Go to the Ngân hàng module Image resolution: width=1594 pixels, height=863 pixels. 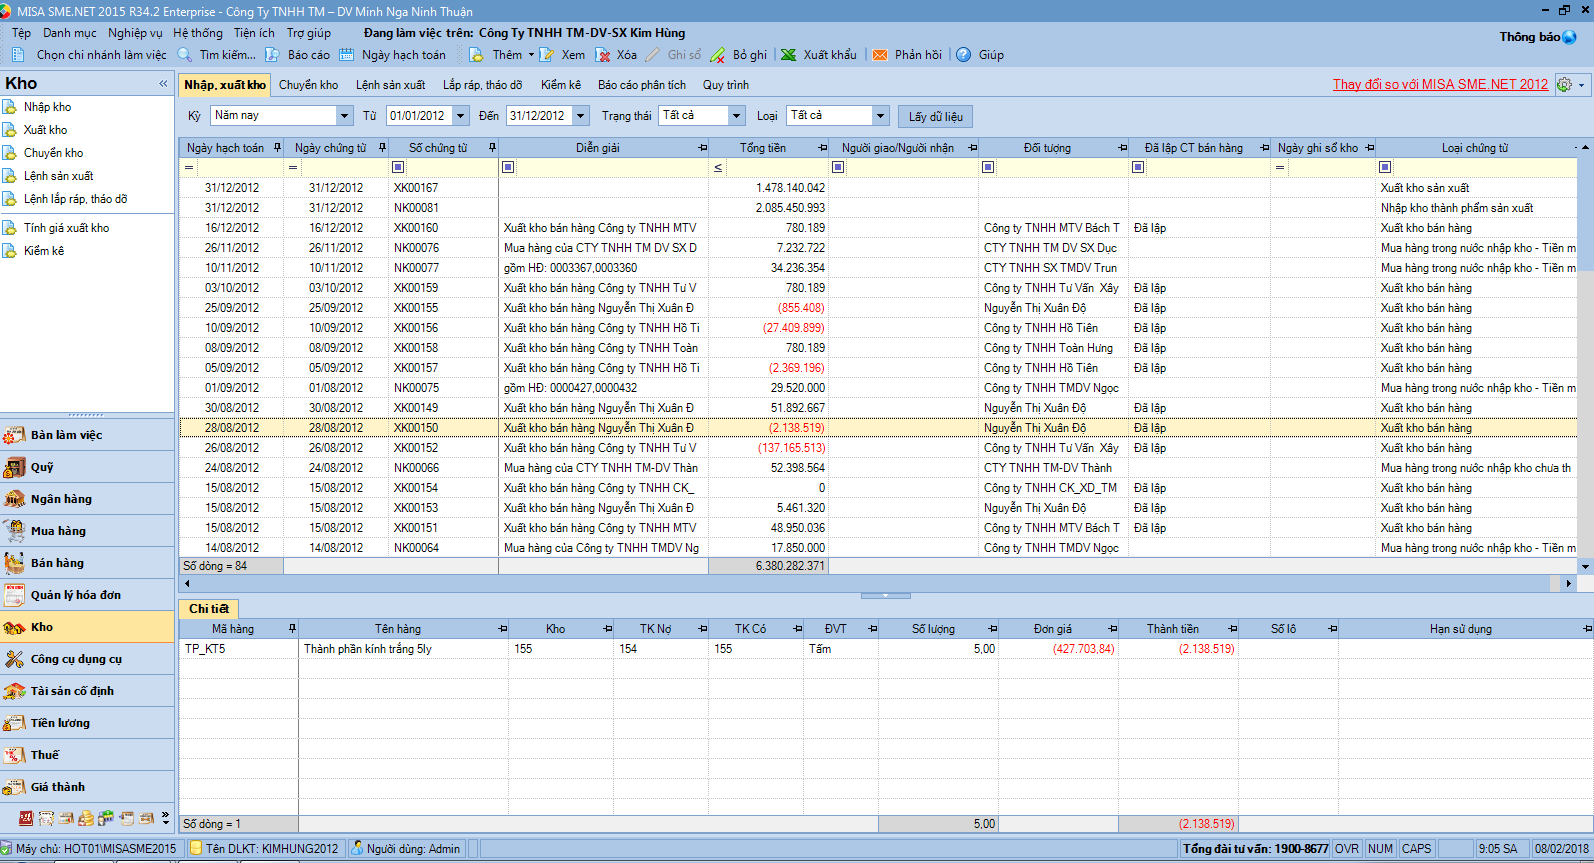click(87, 499)
